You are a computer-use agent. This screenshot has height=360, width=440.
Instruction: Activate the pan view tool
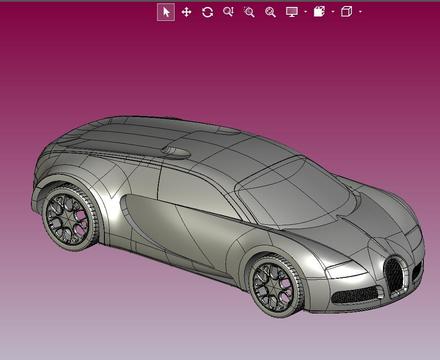tap(186, 12)
